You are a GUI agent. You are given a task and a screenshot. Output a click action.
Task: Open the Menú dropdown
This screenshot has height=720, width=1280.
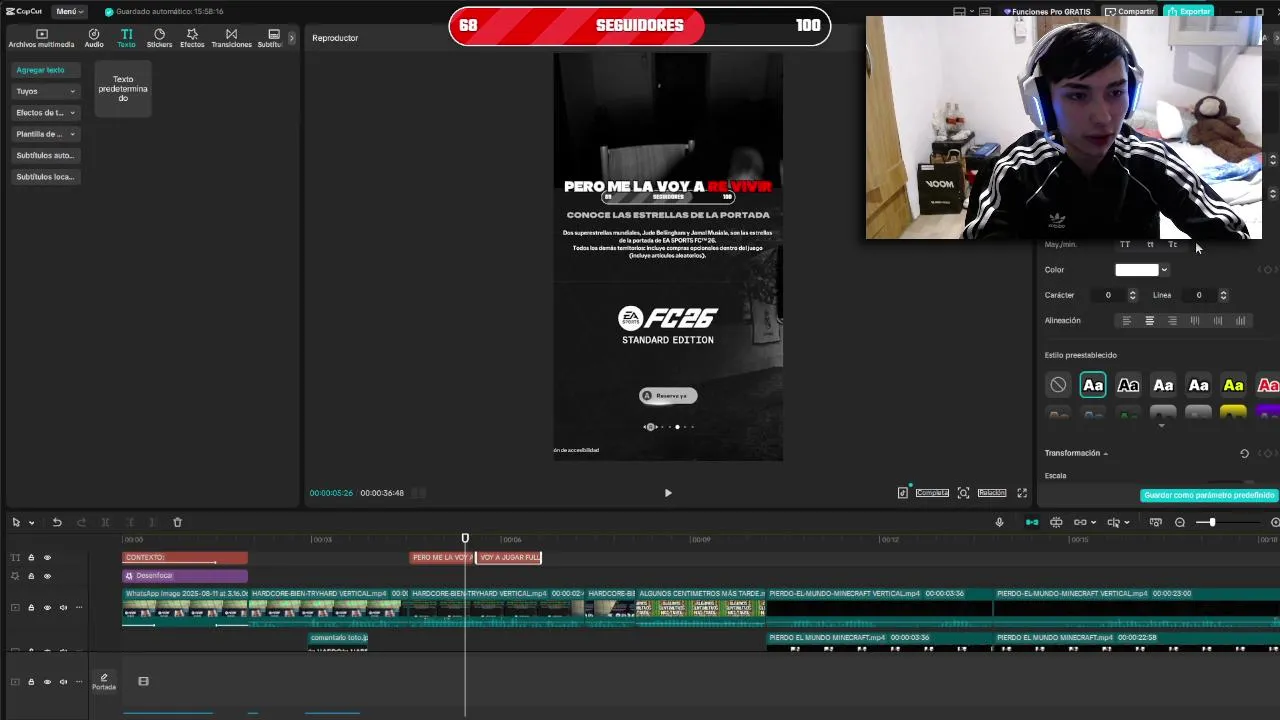(70, 11)
